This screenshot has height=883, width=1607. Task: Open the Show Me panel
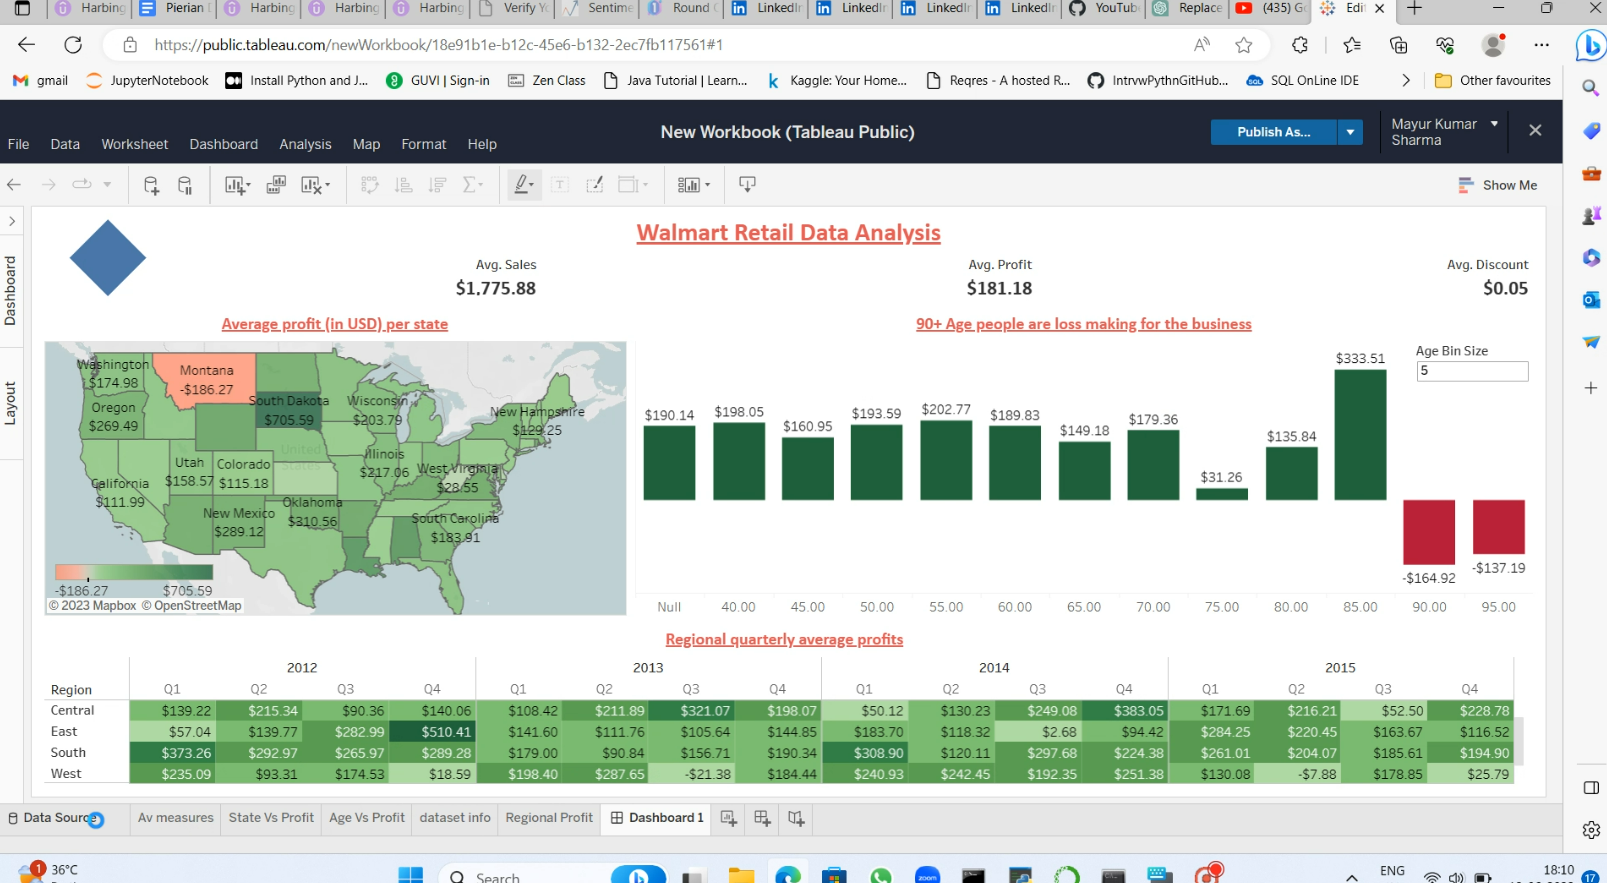coord(1498,185)
